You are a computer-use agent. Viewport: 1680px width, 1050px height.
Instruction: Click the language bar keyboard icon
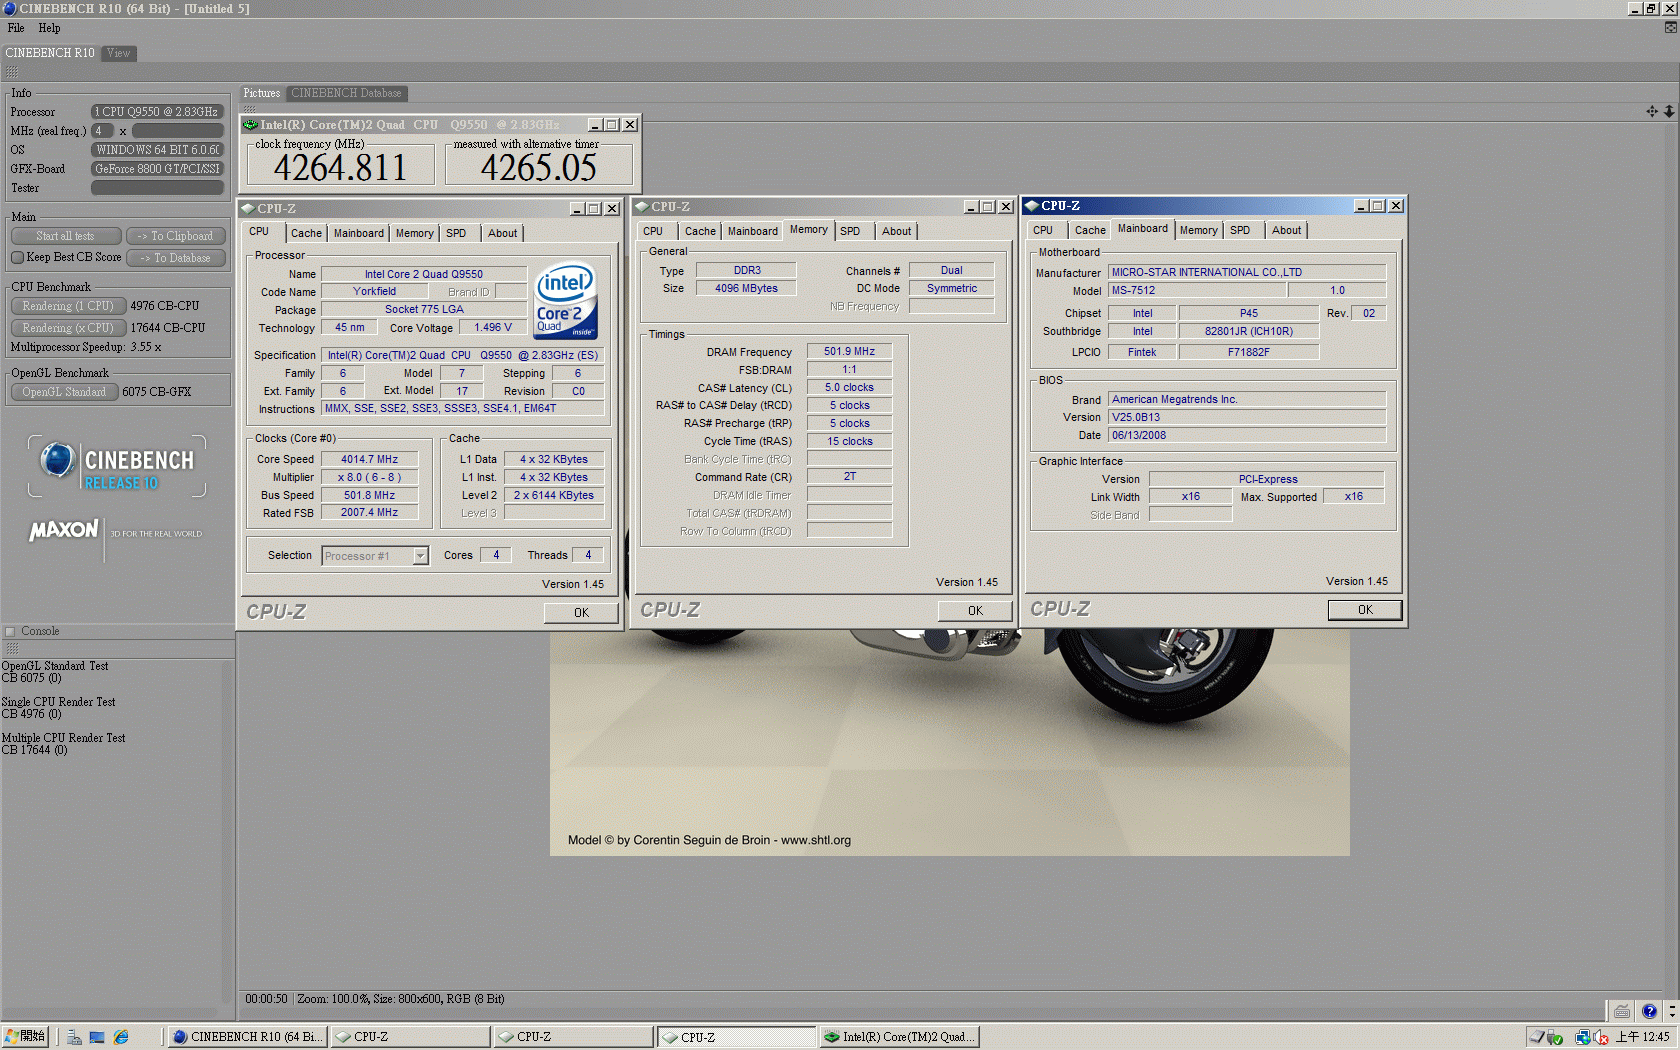tap(1622, 1011)
